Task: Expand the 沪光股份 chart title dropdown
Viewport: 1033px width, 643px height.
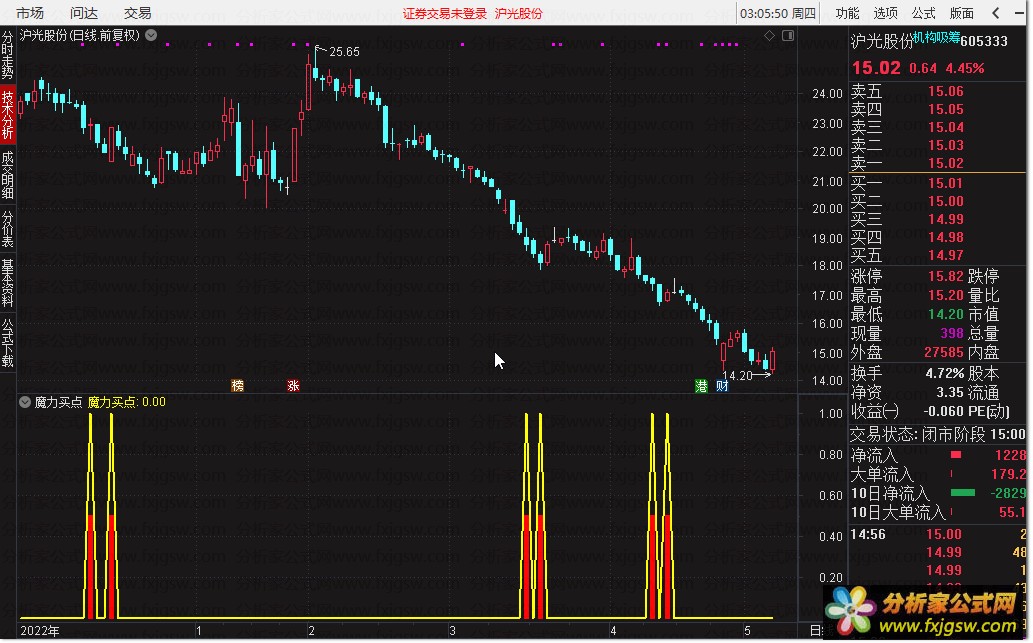Action: click(151, 36)
